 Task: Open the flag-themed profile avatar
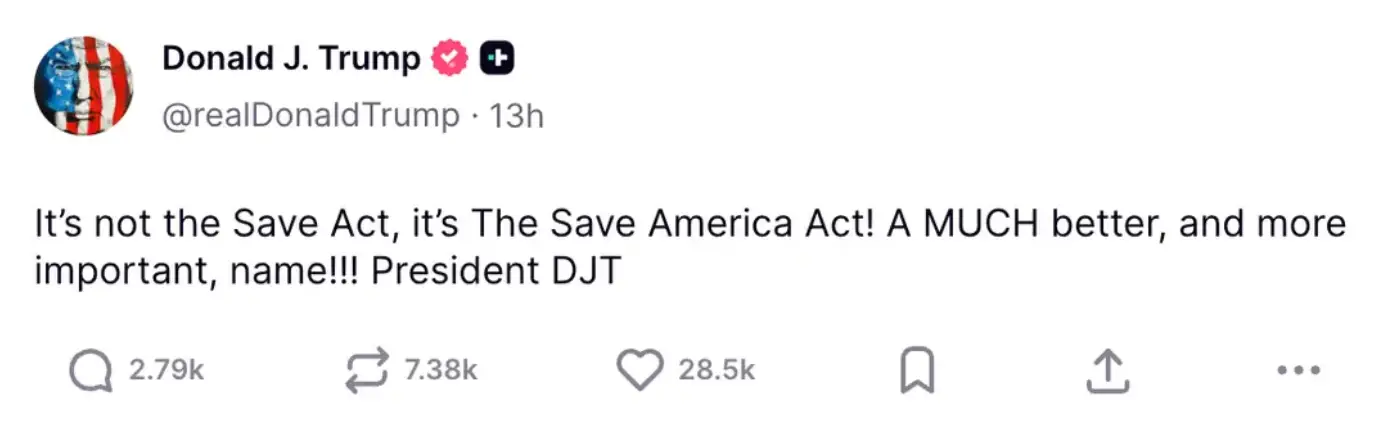[x=84, y=86]
